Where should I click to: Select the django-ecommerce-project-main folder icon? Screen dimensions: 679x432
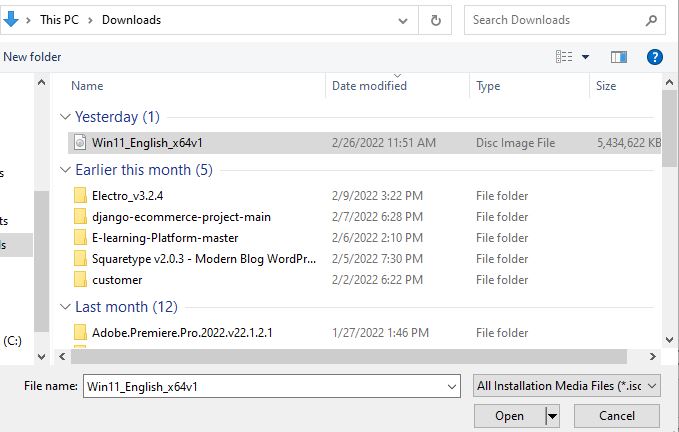80,216
